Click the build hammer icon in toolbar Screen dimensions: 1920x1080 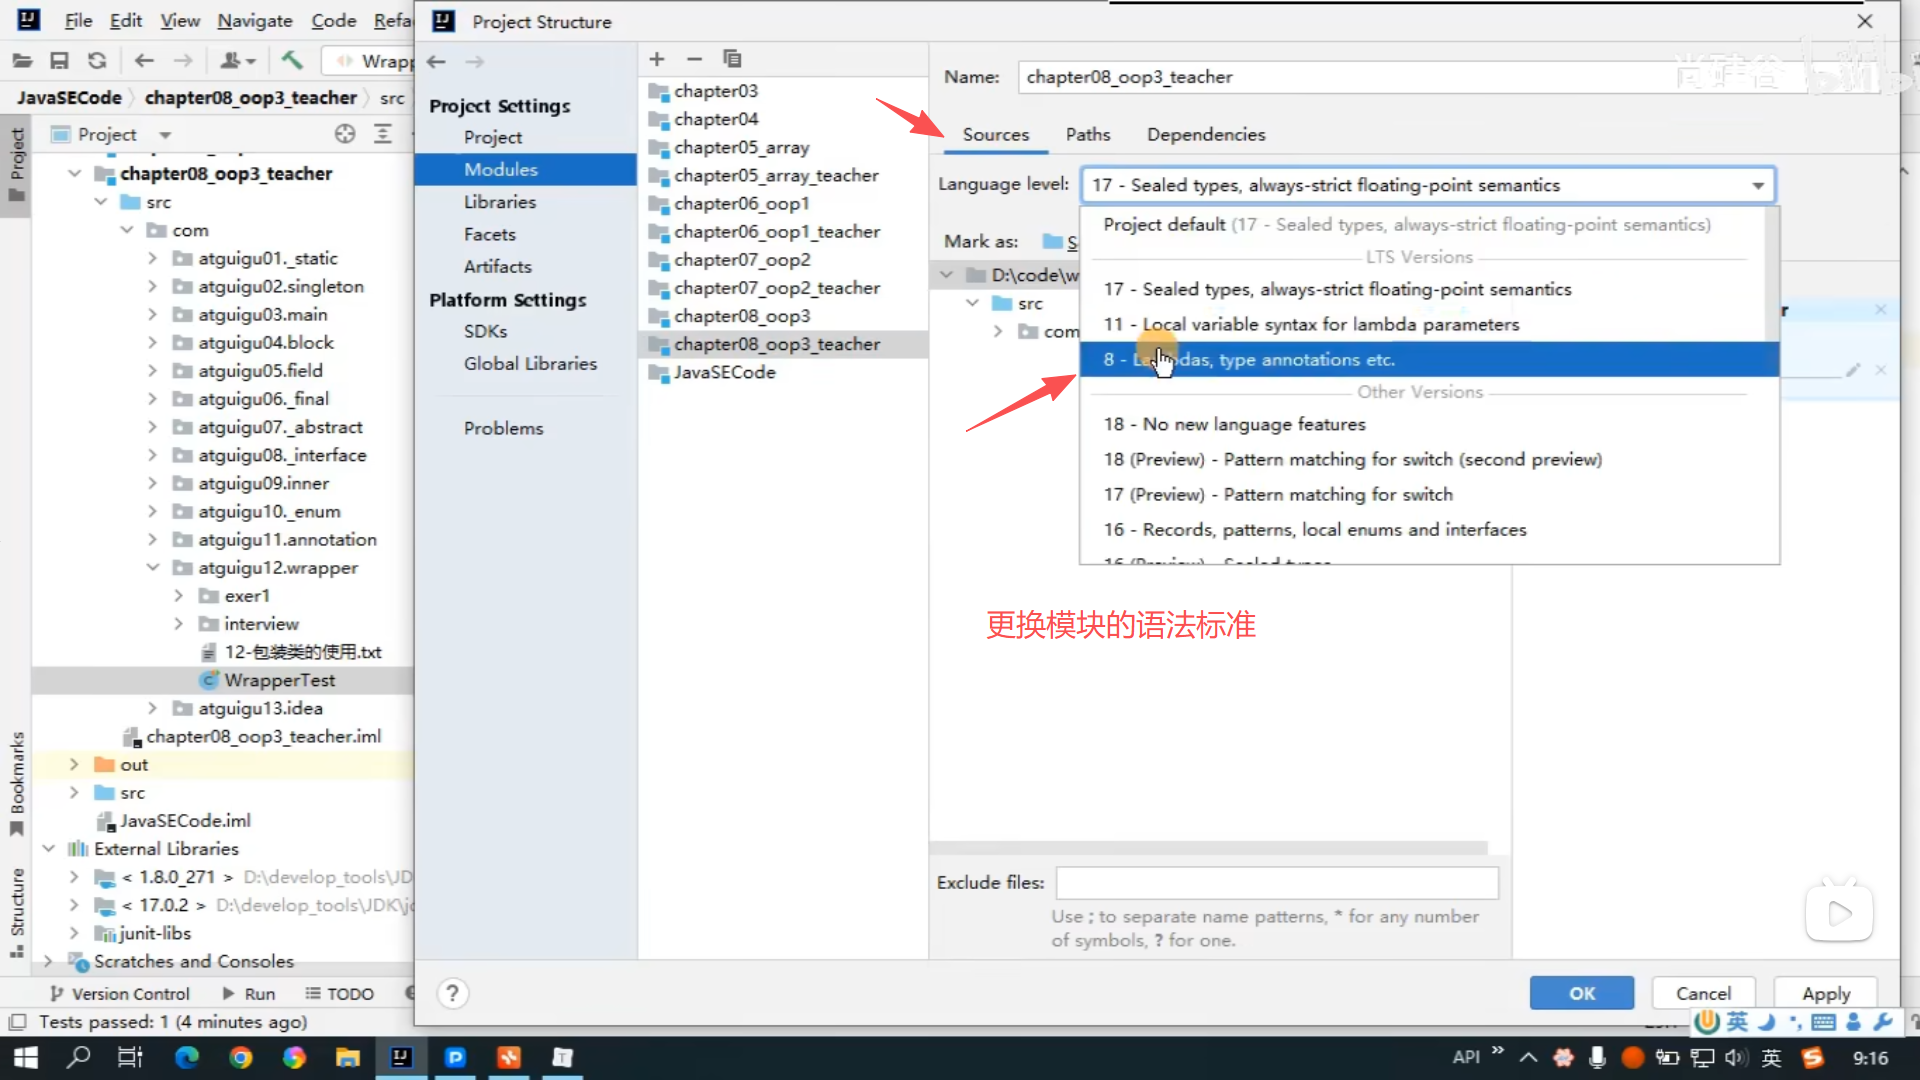(292, 60)
